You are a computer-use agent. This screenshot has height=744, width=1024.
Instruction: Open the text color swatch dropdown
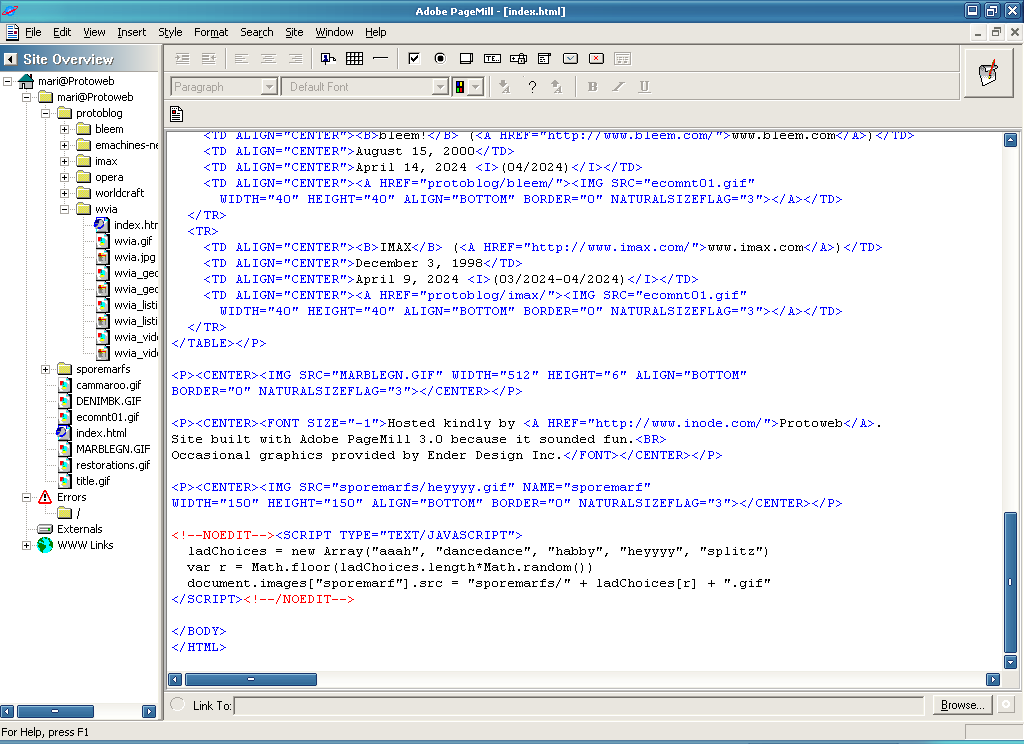[x=475, y=87]
